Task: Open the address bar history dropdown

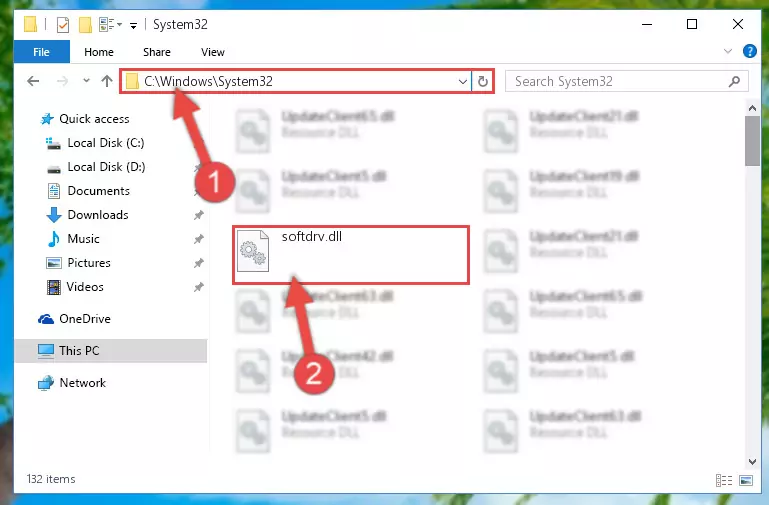Action: click(x=462, y=81)
